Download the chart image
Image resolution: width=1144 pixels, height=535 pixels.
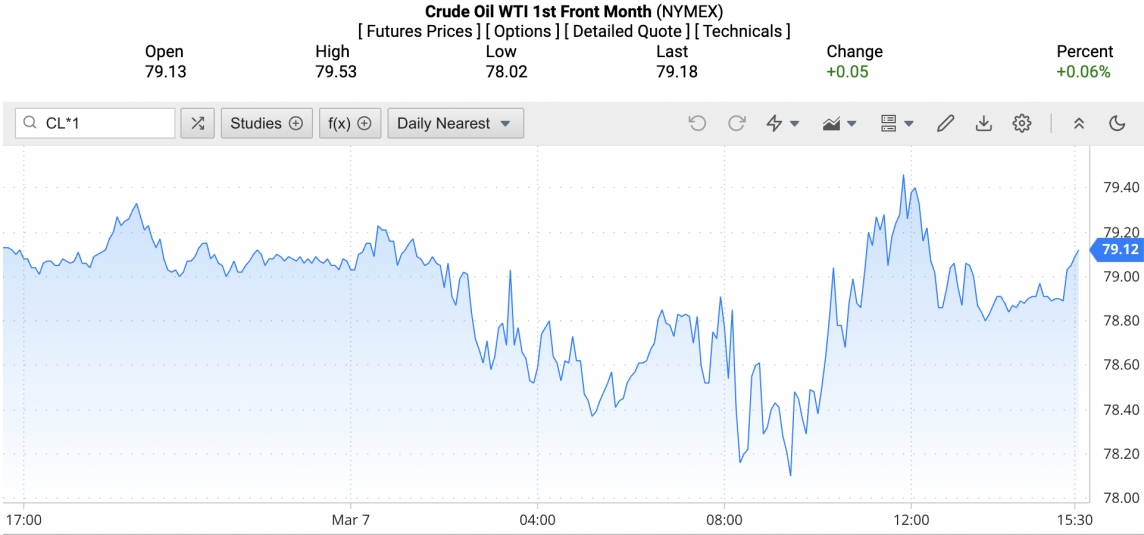(x=984, y=123)
